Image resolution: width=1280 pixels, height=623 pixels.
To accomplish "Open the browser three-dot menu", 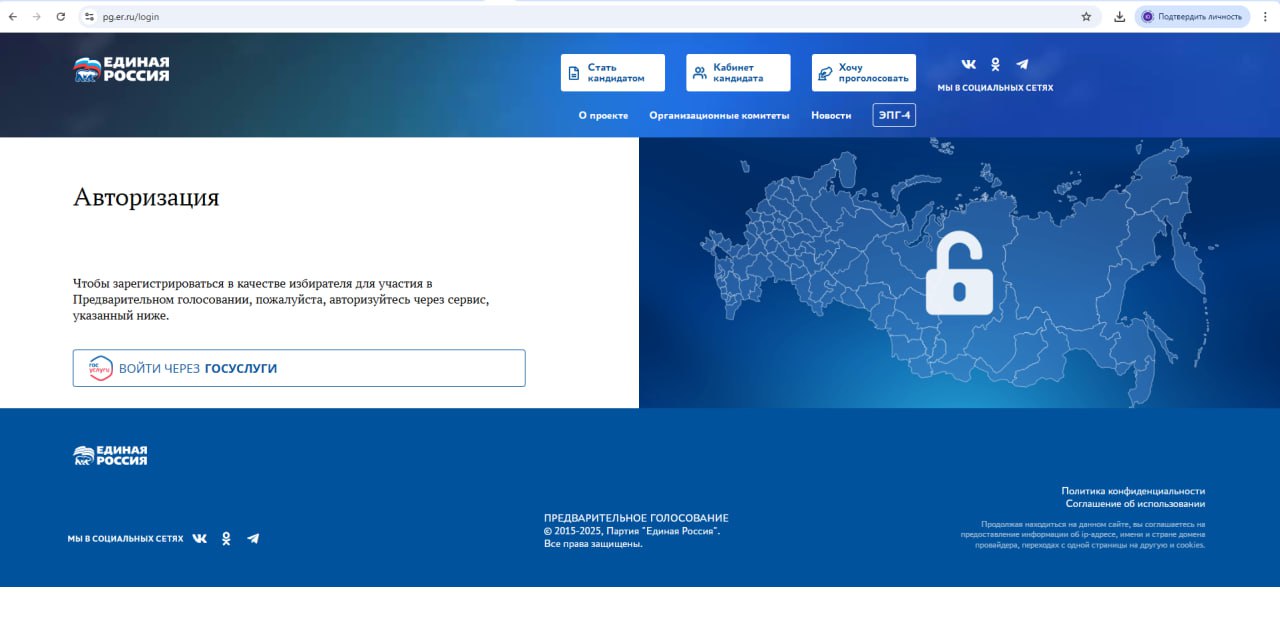I will 1265,16.
